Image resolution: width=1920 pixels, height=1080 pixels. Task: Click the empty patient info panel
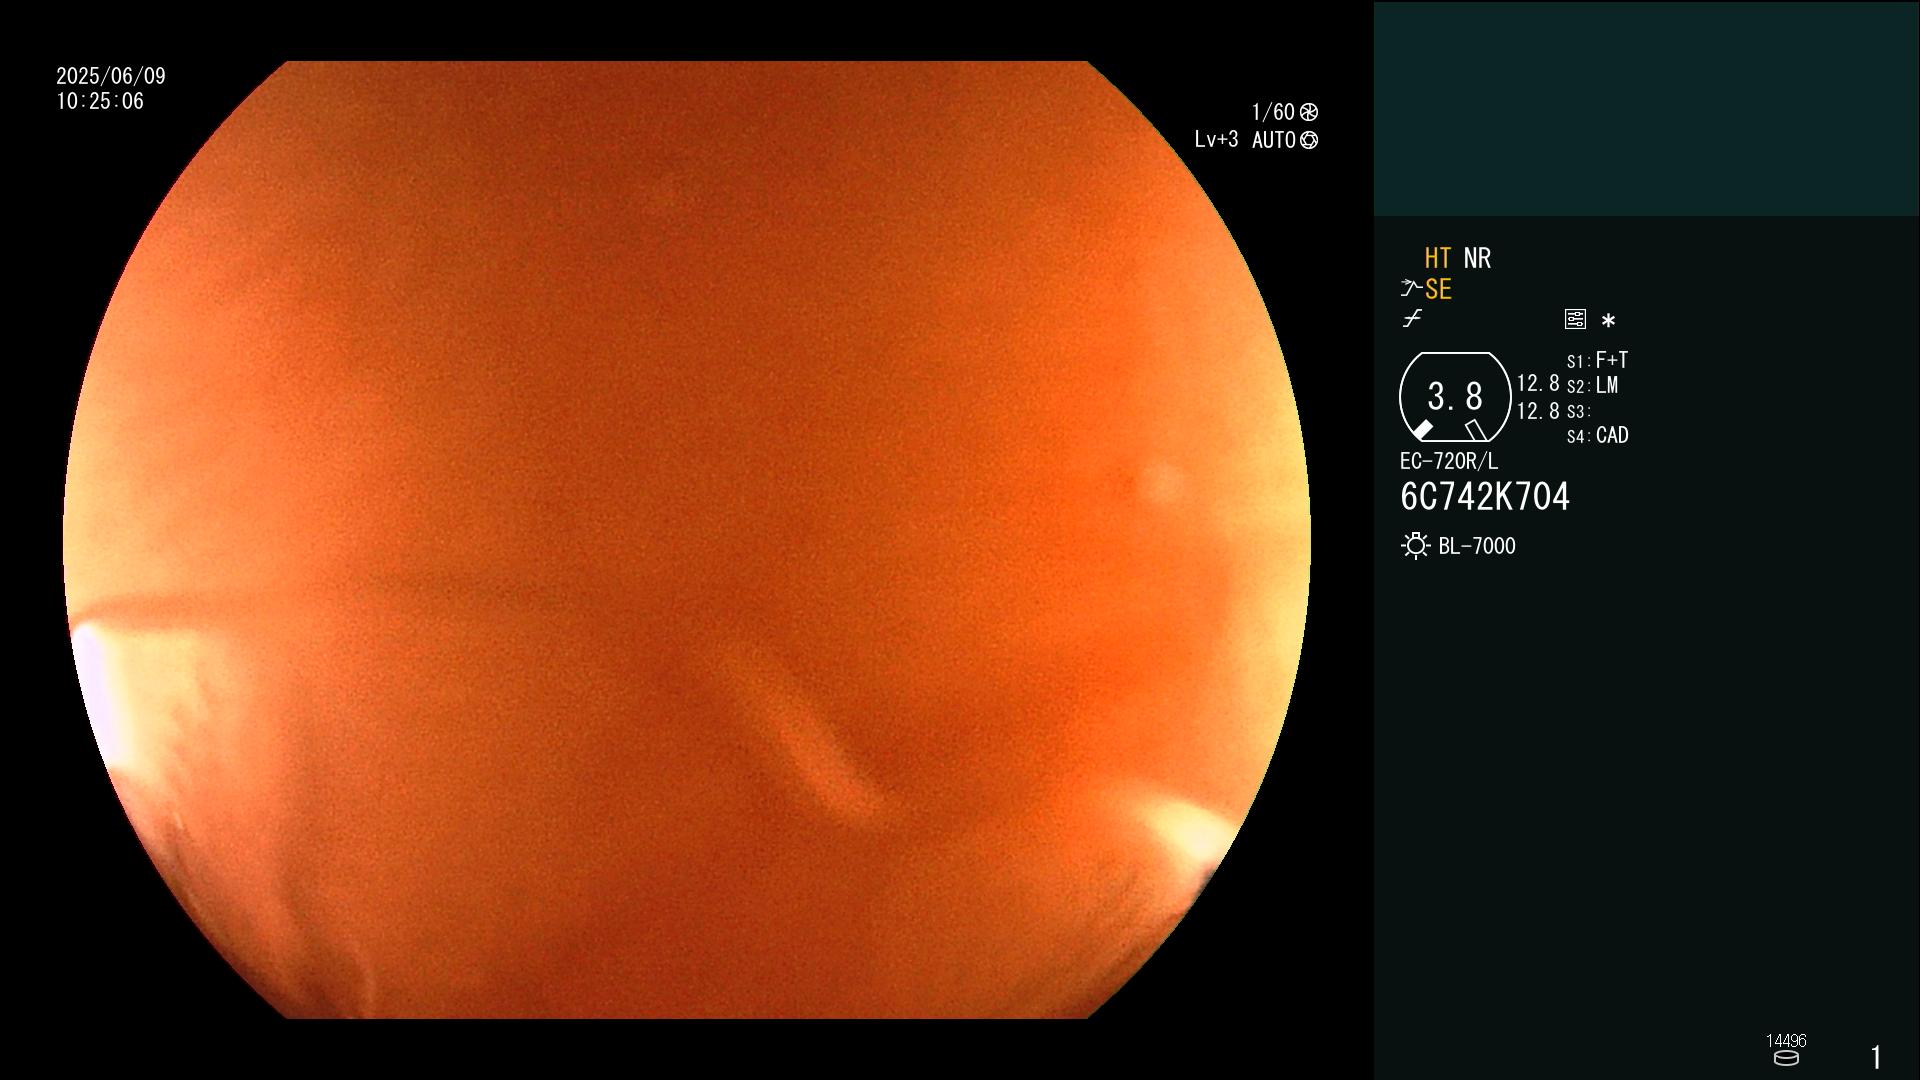coord(1646,108)
